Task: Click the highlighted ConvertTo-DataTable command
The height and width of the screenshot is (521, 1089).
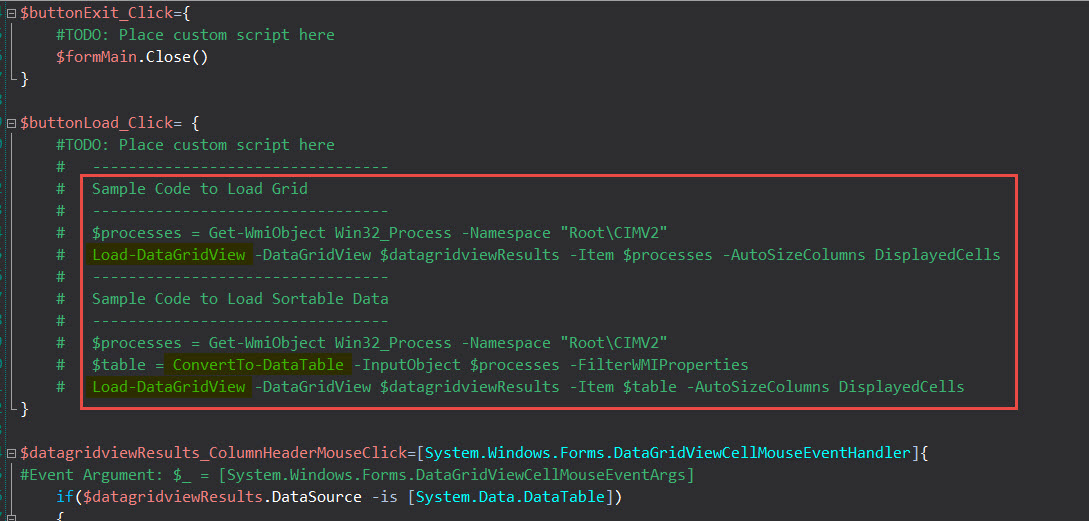Action: point(258,365)
